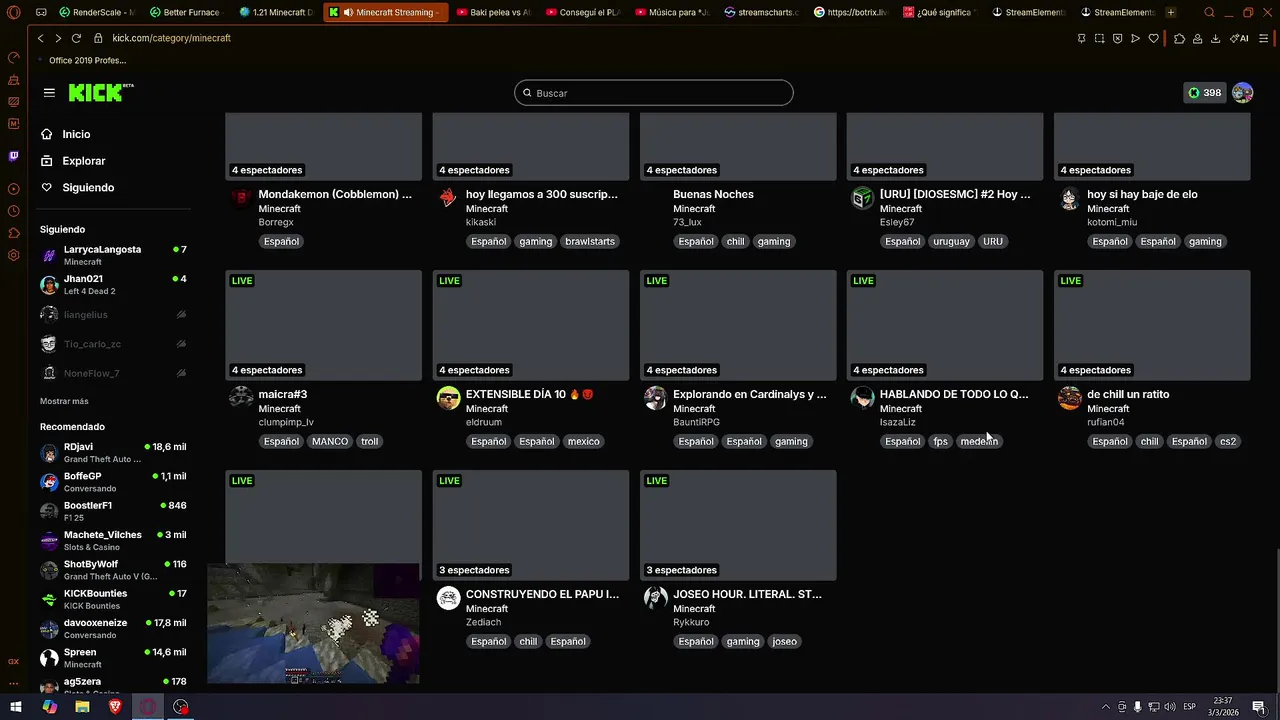Open the Kick hamburger sidebar menu
The image size is (1280, 720).
[49, 93]
